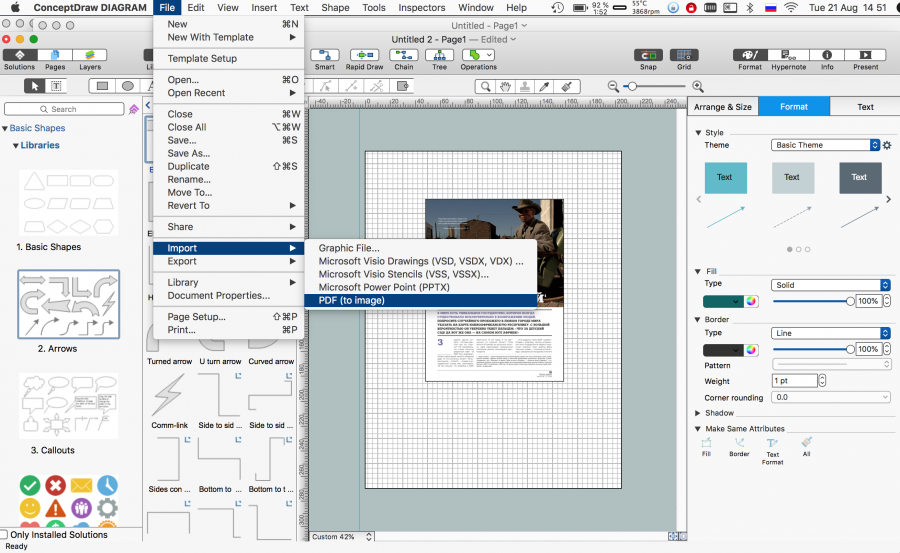Screen dimensions: 900x553
Task: Choose PDF (to image) import option
Action: [x=351, y=300]
